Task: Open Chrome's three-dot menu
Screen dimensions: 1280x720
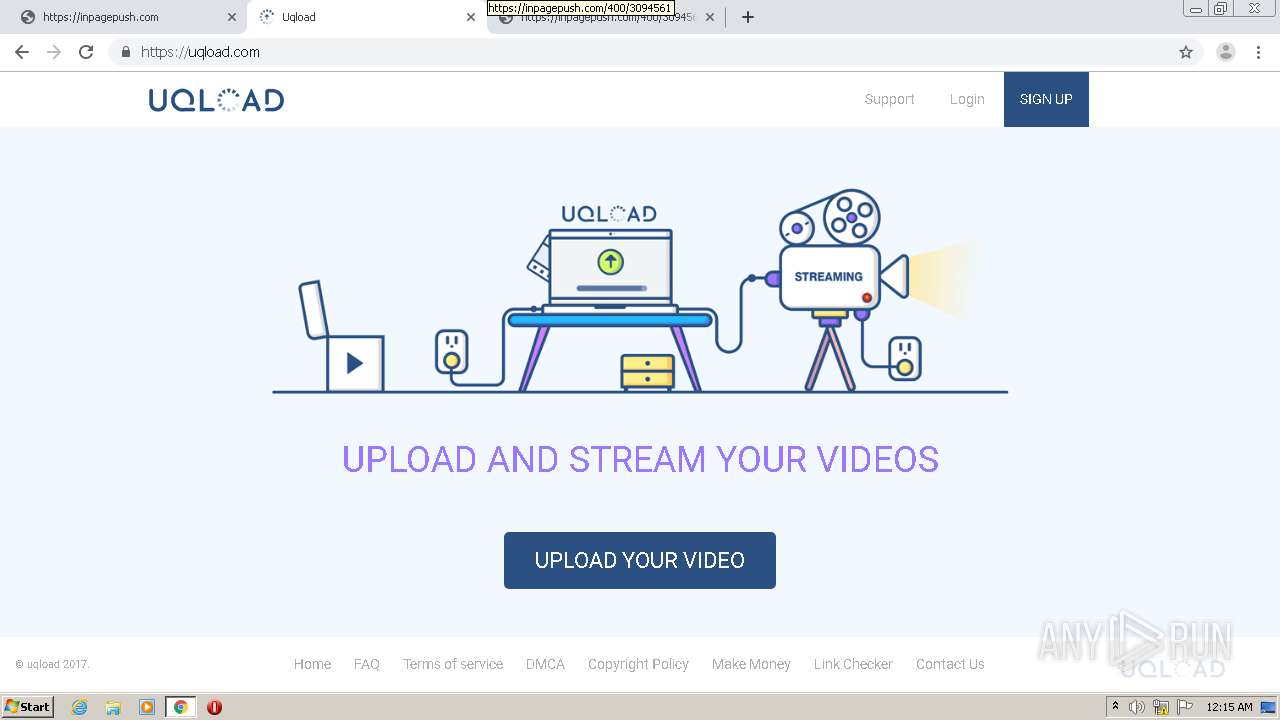Action: [1258, 52]
